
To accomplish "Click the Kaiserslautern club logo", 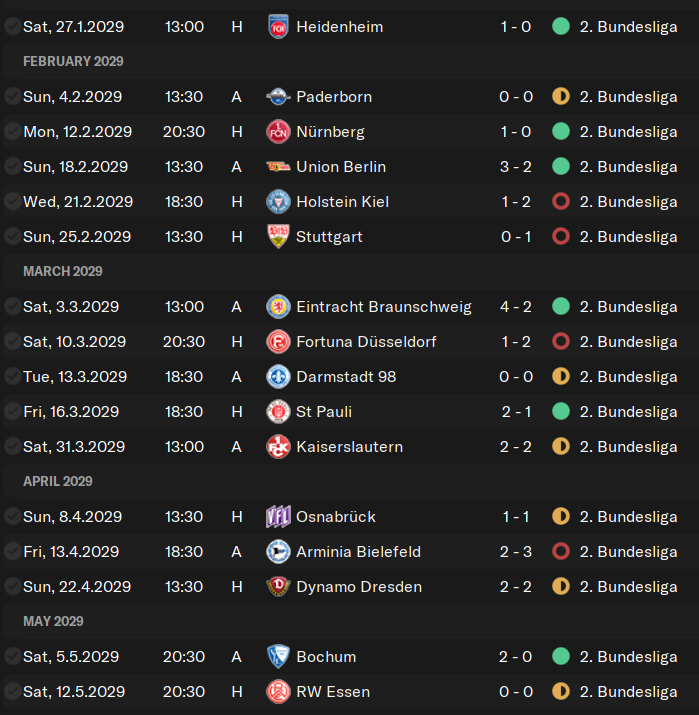I will click(278, 447).
